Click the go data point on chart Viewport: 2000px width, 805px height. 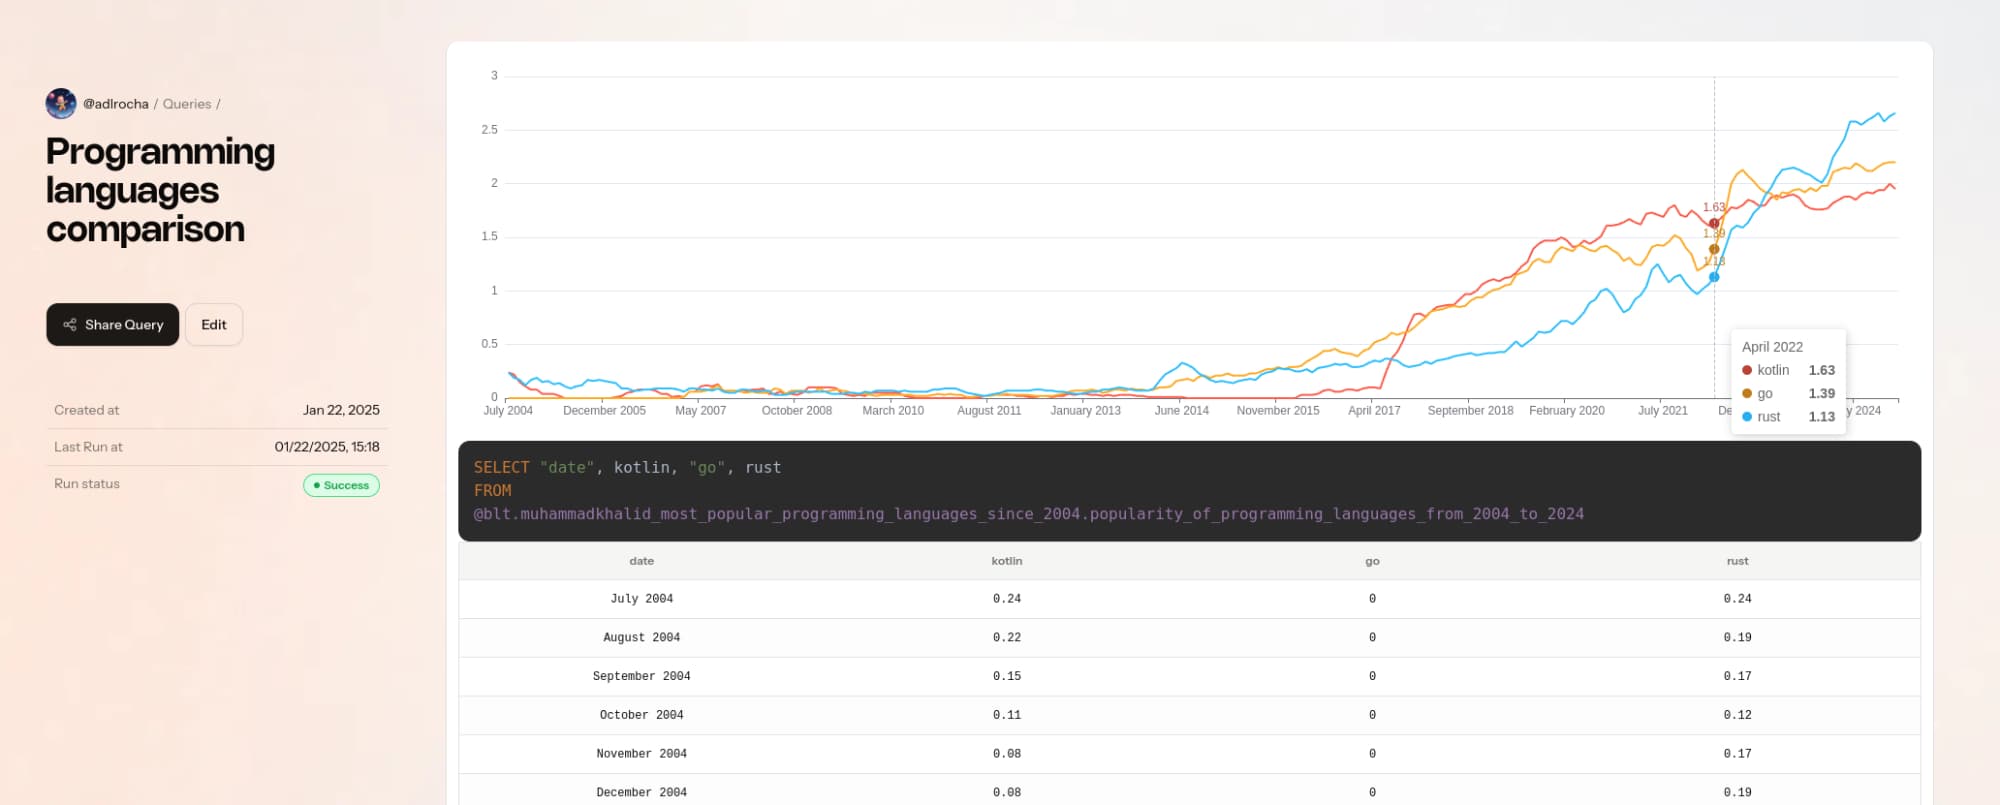tap(1714, 249)
